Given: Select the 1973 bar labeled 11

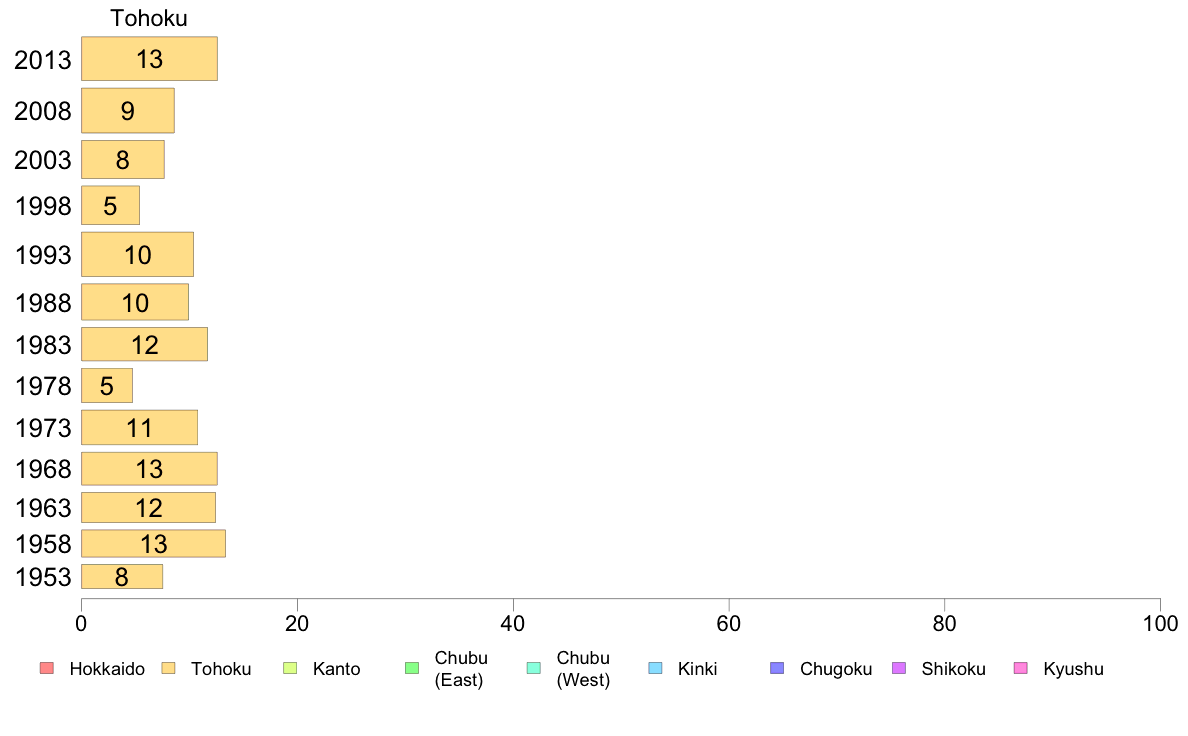Looking at the screenshot, I should coord(139,428).
